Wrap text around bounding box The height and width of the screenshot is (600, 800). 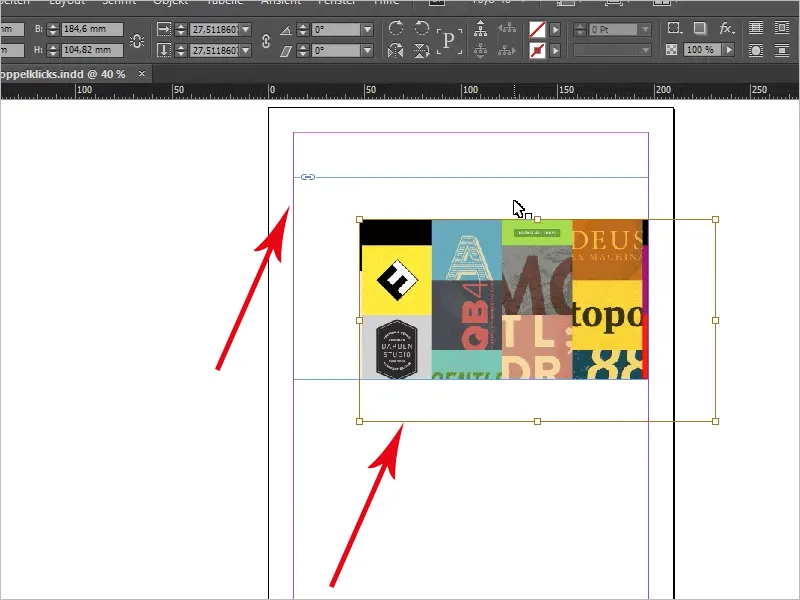tap(782, 28)
